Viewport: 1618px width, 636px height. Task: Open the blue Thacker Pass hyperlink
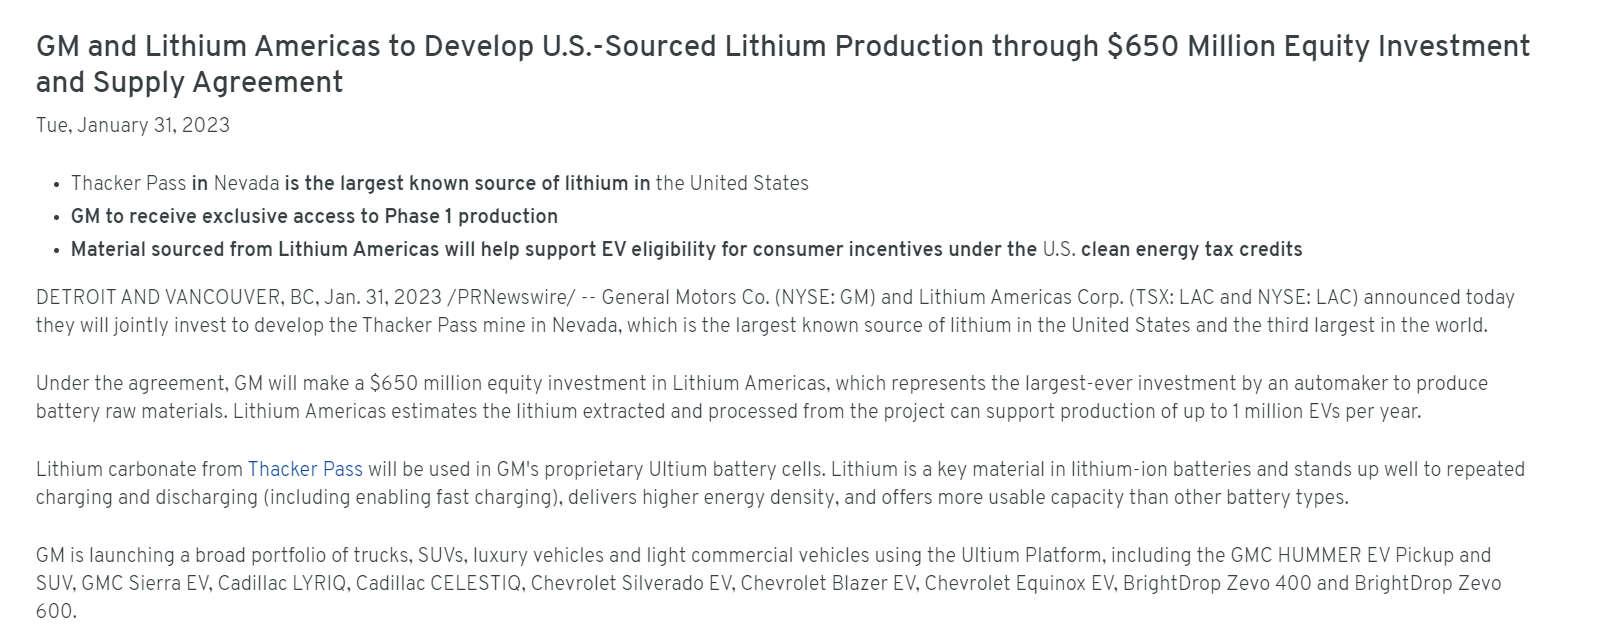coord(305,469)
